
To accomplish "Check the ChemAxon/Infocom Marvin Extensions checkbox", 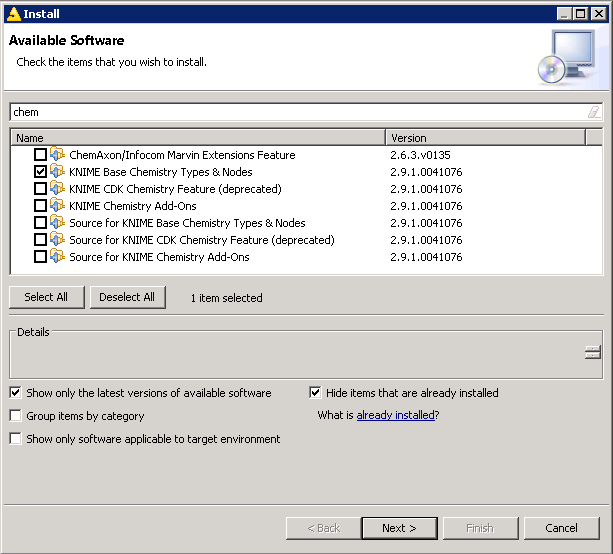I will click(x=40, y=155).
